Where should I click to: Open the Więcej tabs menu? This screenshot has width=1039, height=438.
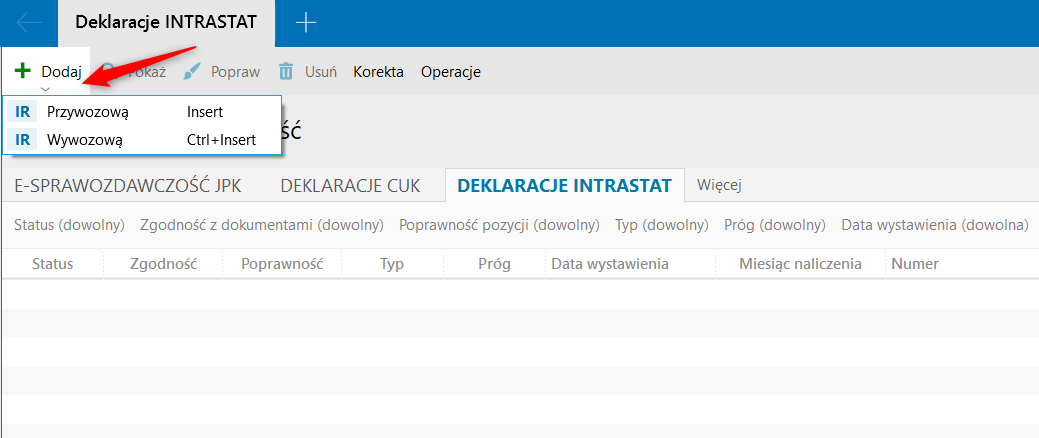coord(719,186)
